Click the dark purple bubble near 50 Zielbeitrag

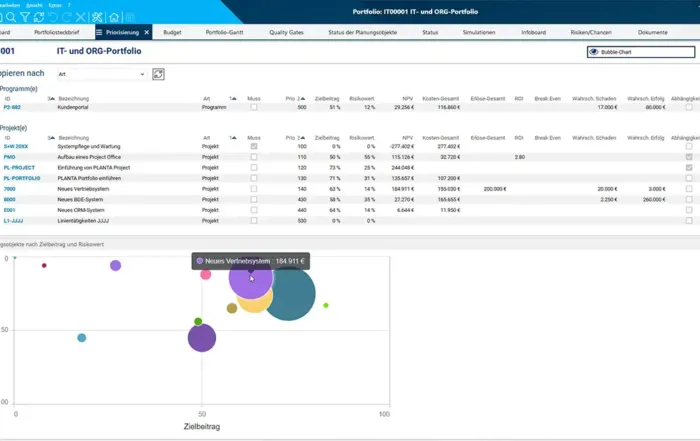(202, 338)
